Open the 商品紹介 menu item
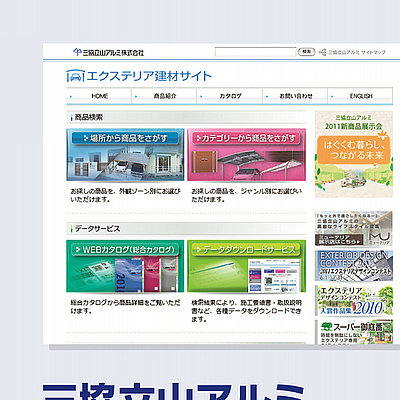This screenshot has width=400, height=400. coord(164,96)
